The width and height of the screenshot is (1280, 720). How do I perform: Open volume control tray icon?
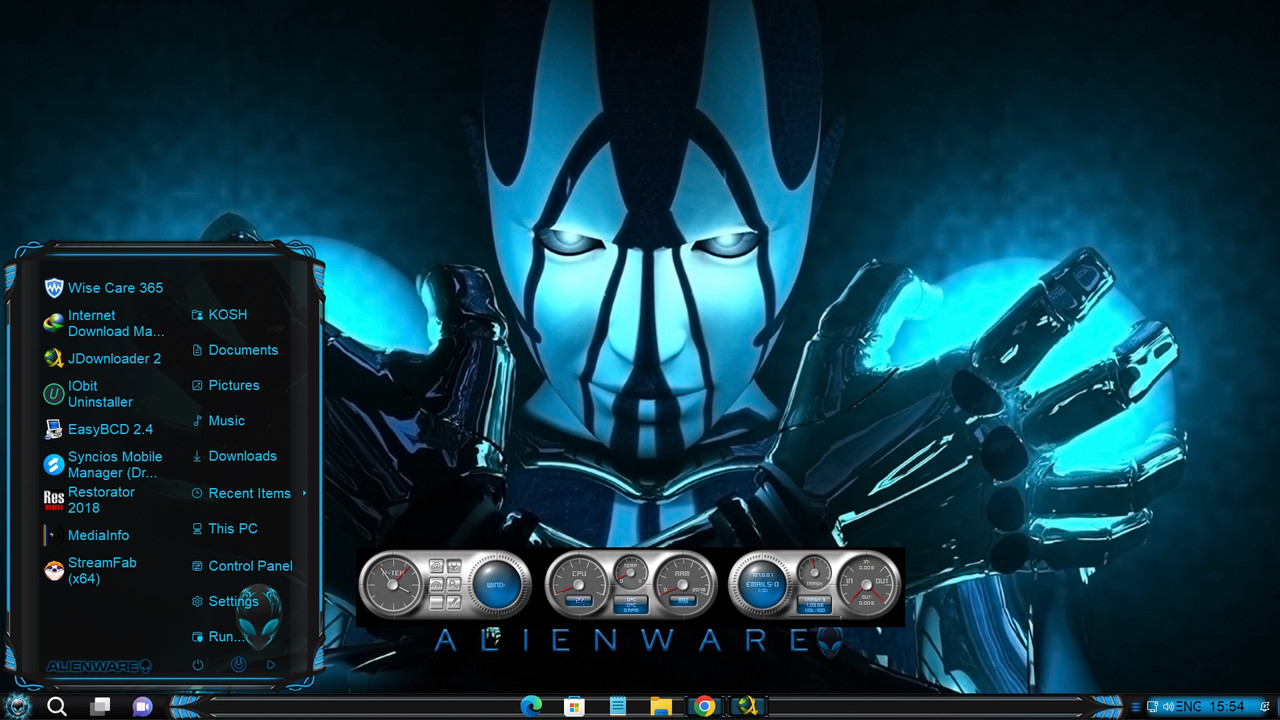[1168, 707]
